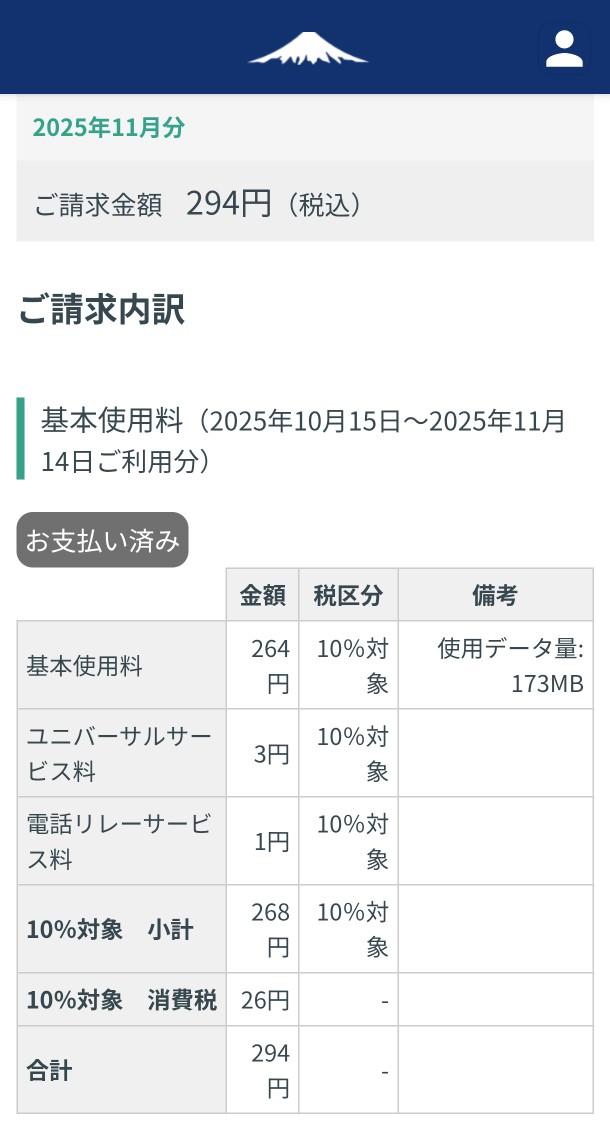Tap the 10%対象 小計 row label
The height and width of the screenshot is (1133, 610).
pos(110,929)
